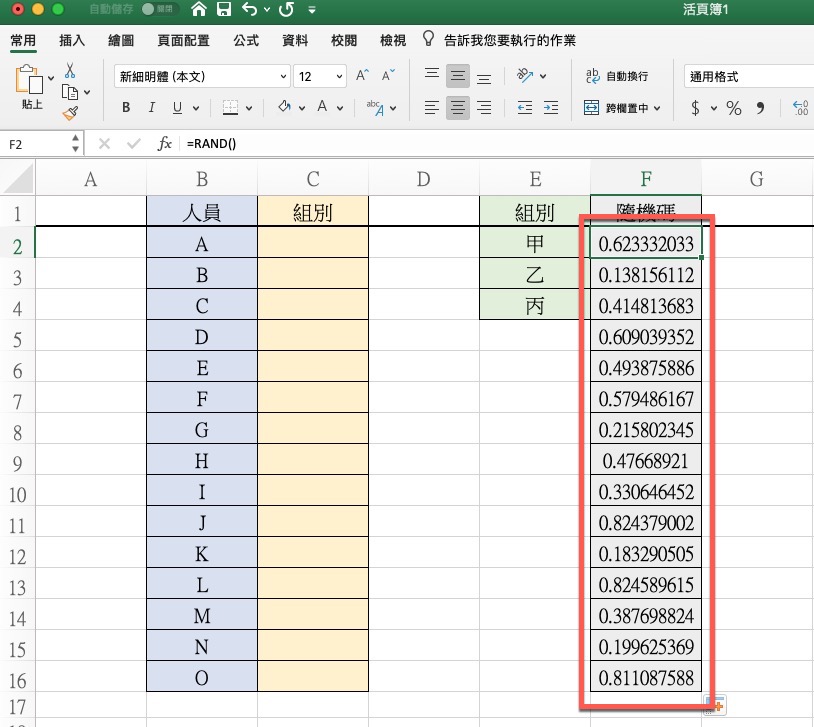Click the Insert Function fx icon
This screenshot has height=727, width=814.
pos(165,144)
